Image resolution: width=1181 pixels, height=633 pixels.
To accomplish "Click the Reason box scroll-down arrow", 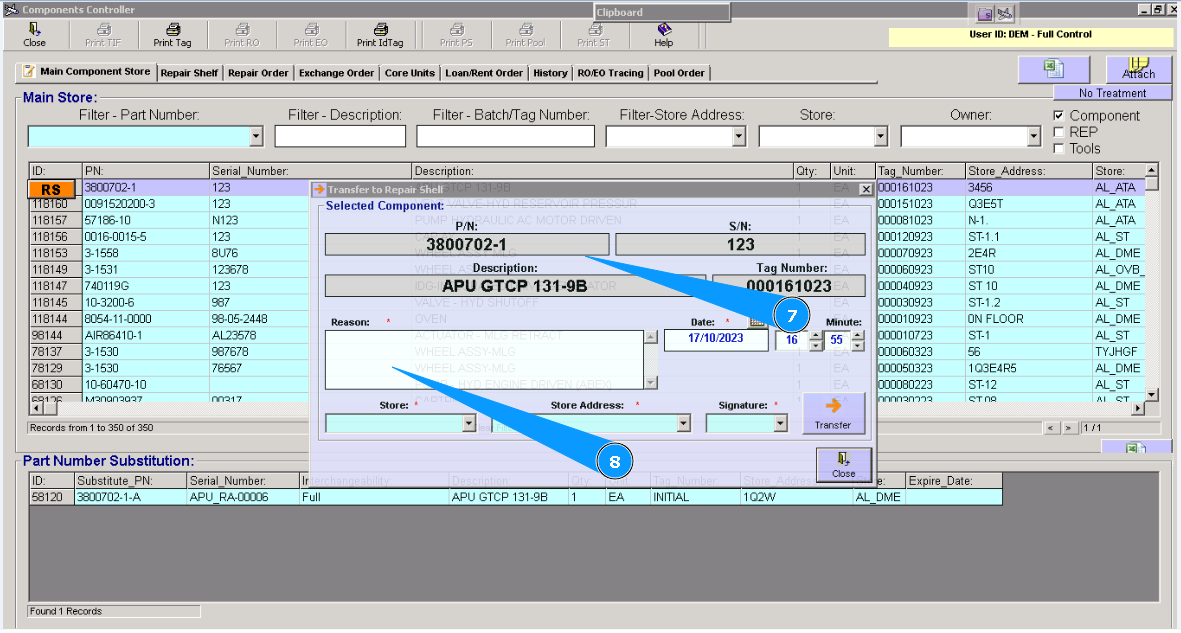I will coord(651,383).
